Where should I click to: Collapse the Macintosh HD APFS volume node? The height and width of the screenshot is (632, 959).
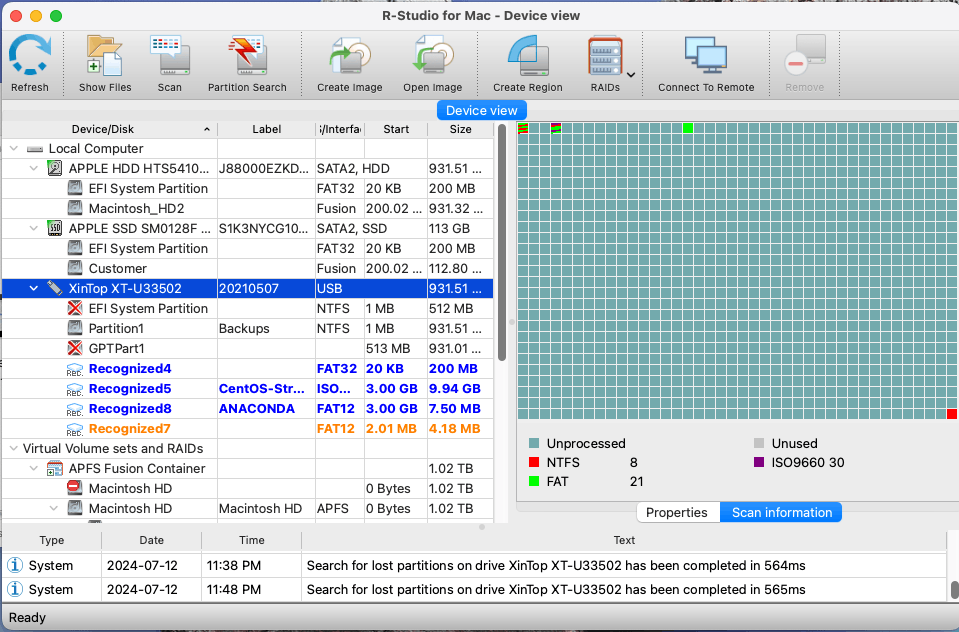54,508
